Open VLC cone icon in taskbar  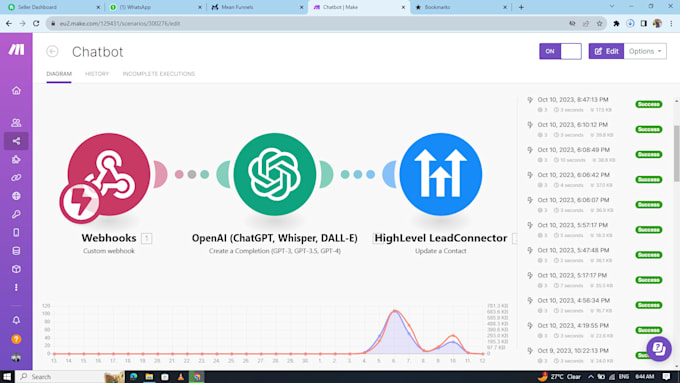point(181,376)
